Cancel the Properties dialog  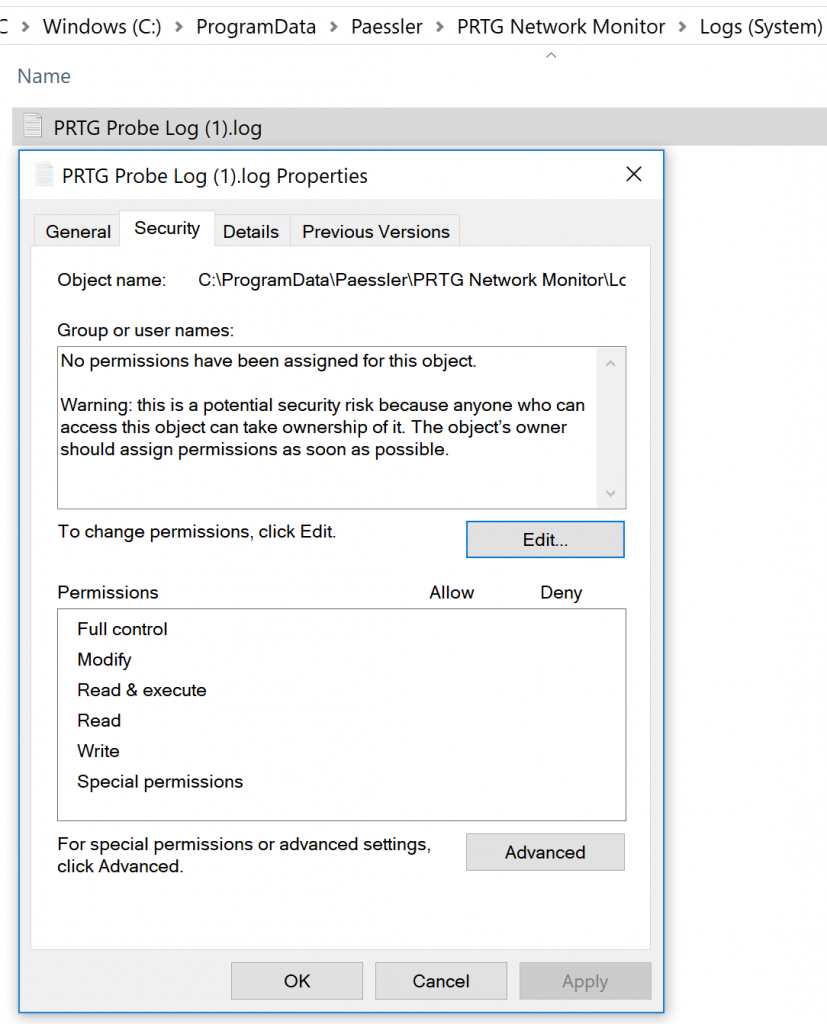click(441, 981)
